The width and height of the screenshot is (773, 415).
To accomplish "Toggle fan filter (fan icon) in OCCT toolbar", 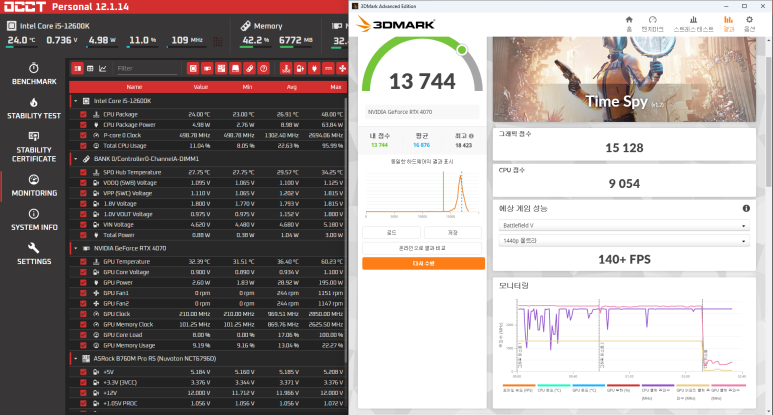I will [x=342, y=69].
